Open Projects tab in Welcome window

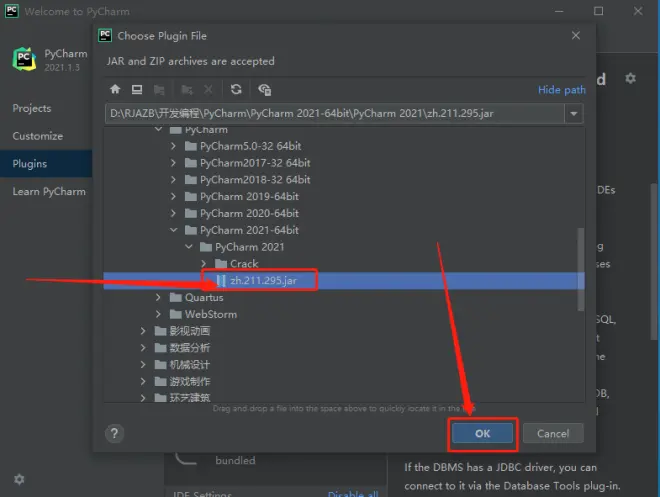pyautogui.click(x=46, y=108)
